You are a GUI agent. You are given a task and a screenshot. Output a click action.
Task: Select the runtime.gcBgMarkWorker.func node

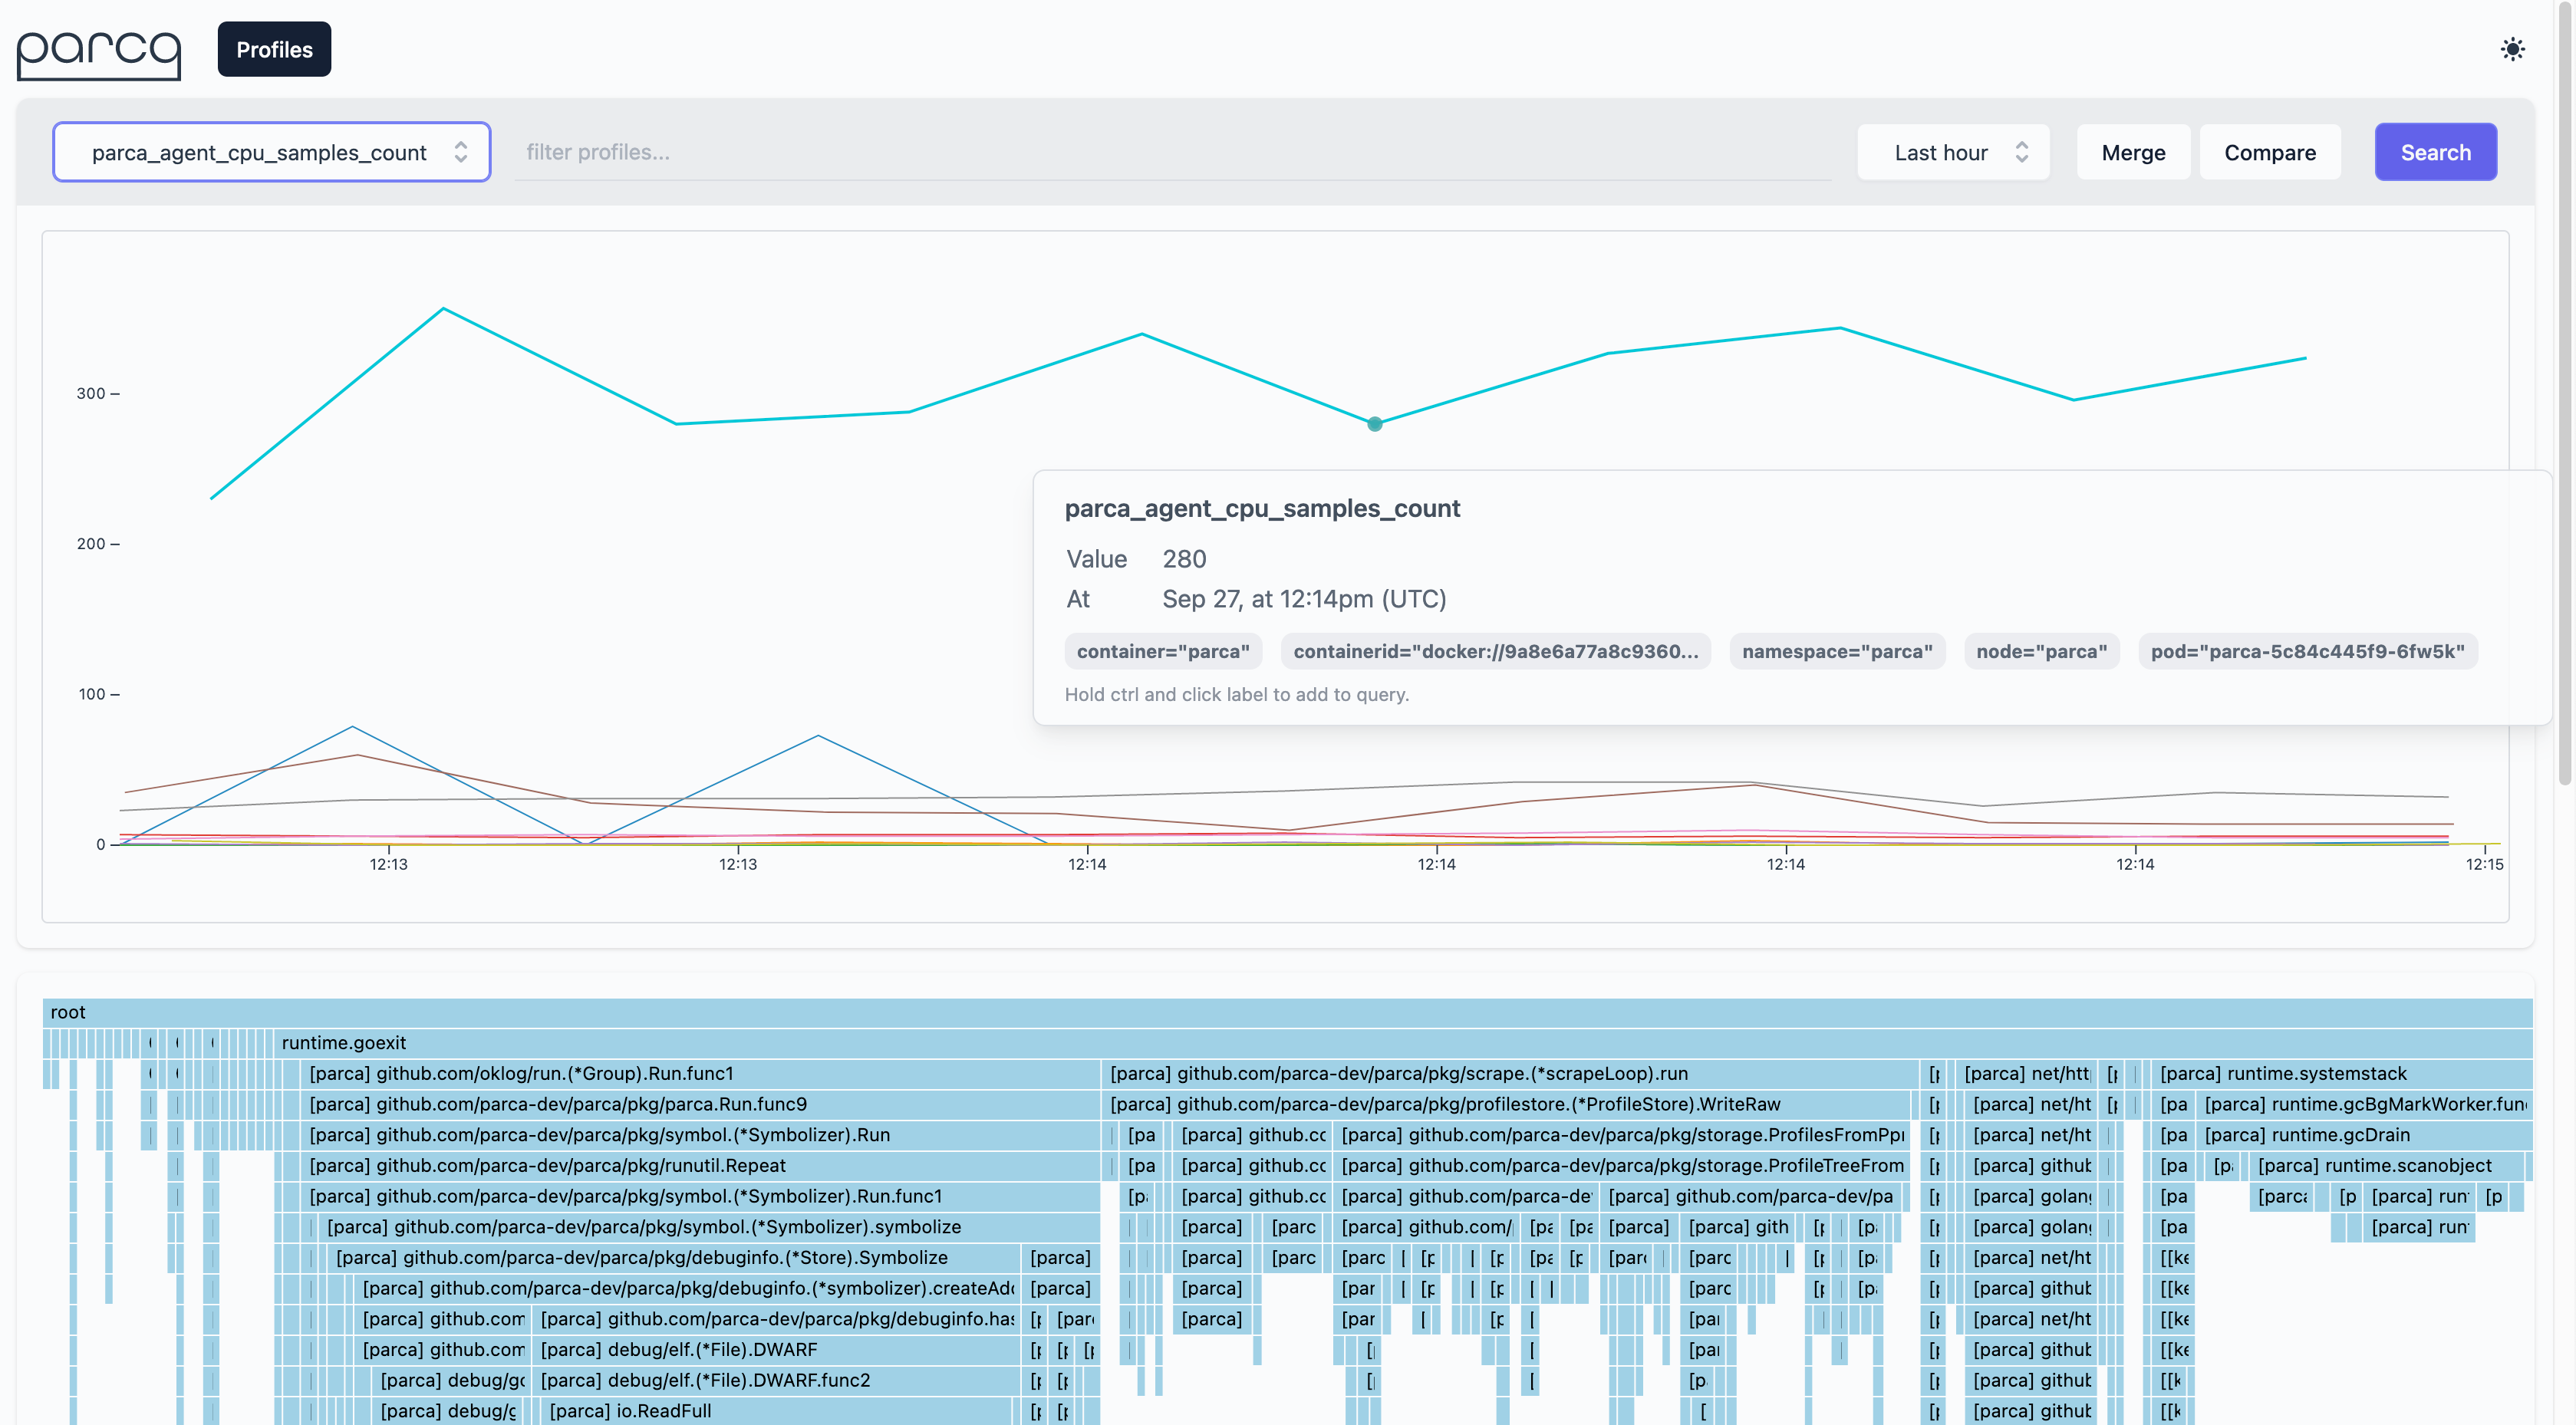click(2364, 1104)
